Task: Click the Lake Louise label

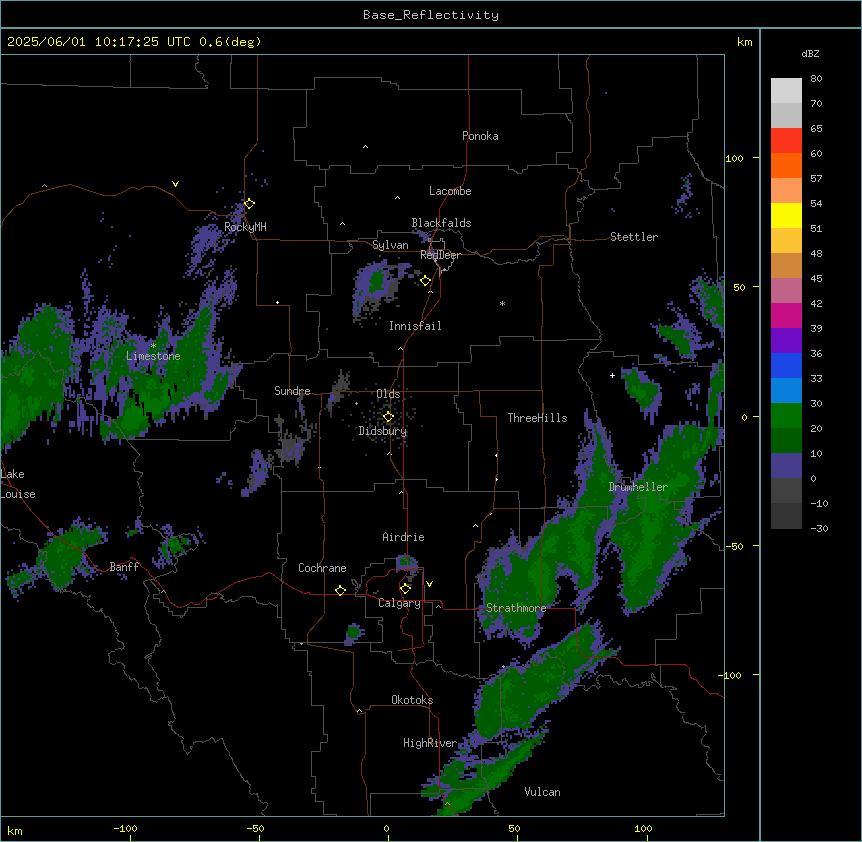Action: pyautogui.click(x=18, y=484)
